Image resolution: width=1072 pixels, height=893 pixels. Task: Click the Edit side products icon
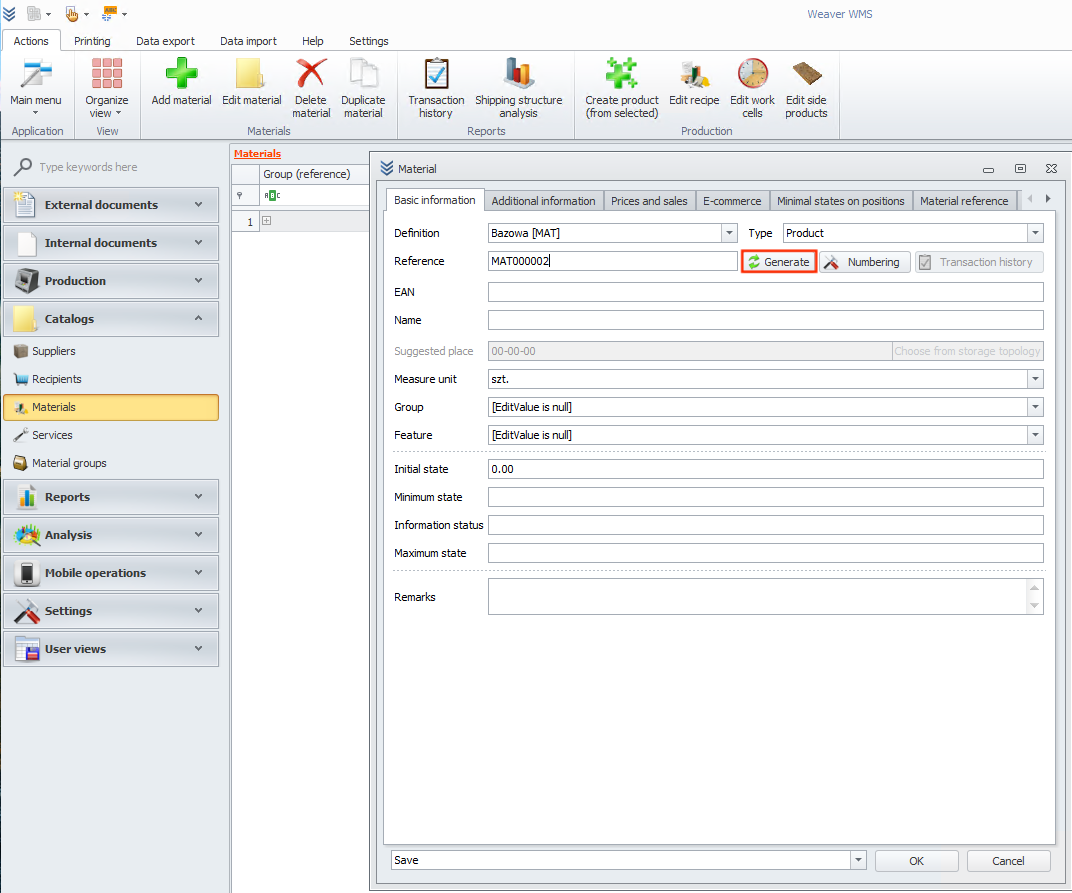[x=806, y=73]
